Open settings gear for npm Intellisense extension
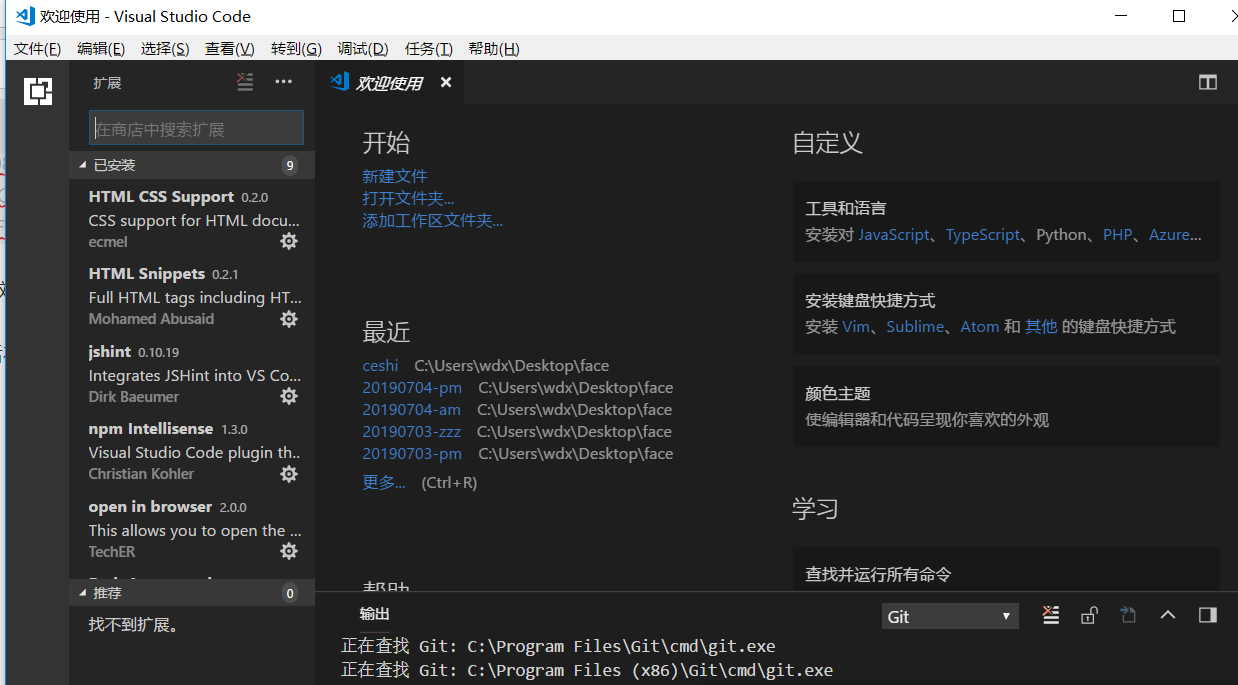Image resolution: width=1238 pixels, height=685 pixels. point(289,473)
